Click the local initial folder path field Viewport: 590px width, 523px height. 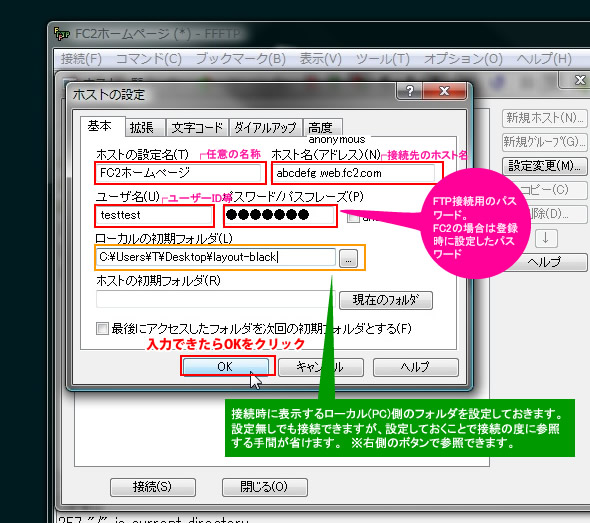pyautogui.click(x=215, y=257)
